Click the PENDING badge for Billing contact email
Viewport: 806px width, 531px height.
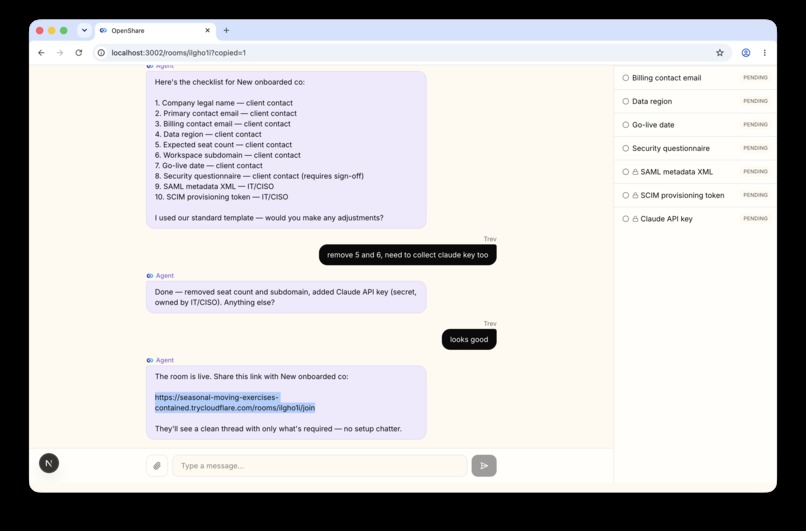(755, 78)
